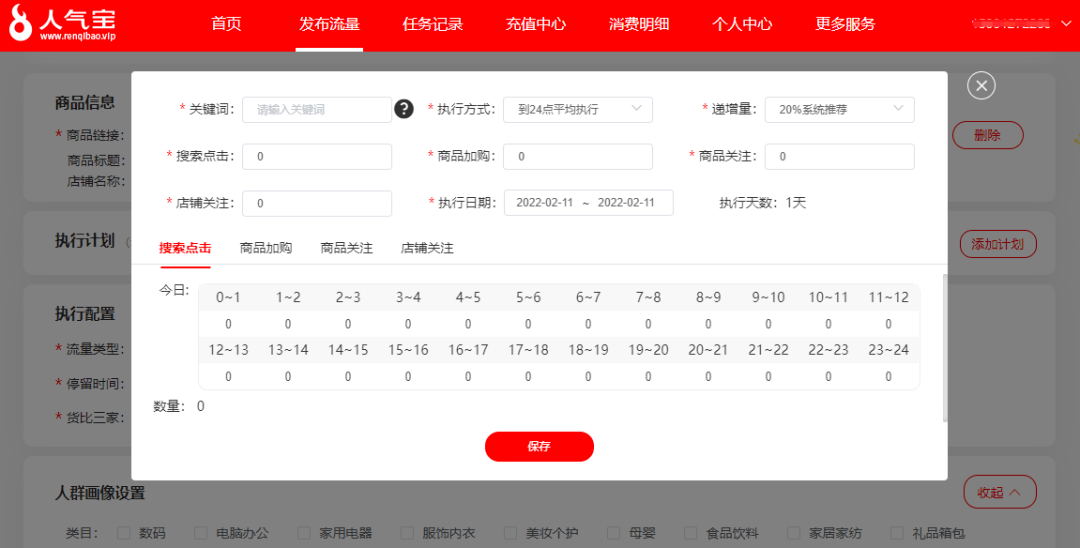This screenshot has width=1080, height=548.
Task: Expand the 递增量 dropdown
Action: pos(839,109)
